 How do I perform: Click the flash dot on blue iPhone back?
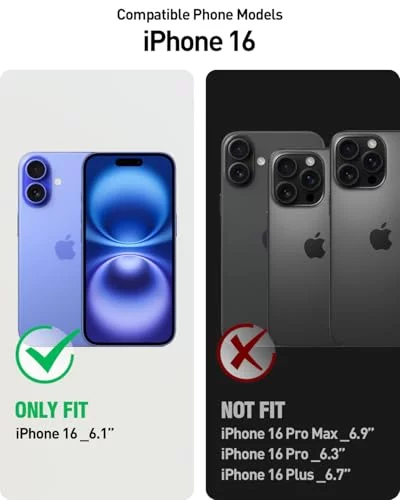[58, 182]
